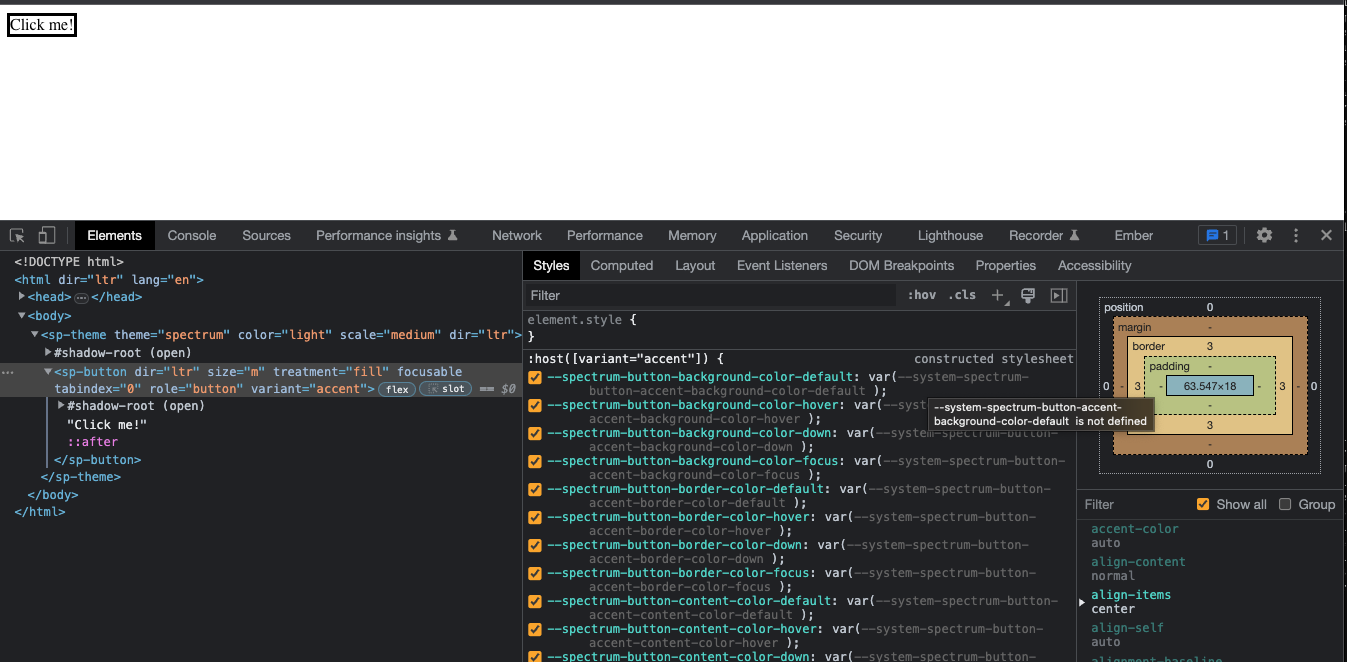The width and height of the screenshot is (1347, 662).
Task: Open the three-dot DevTools menu
Action: point(1295,235)
